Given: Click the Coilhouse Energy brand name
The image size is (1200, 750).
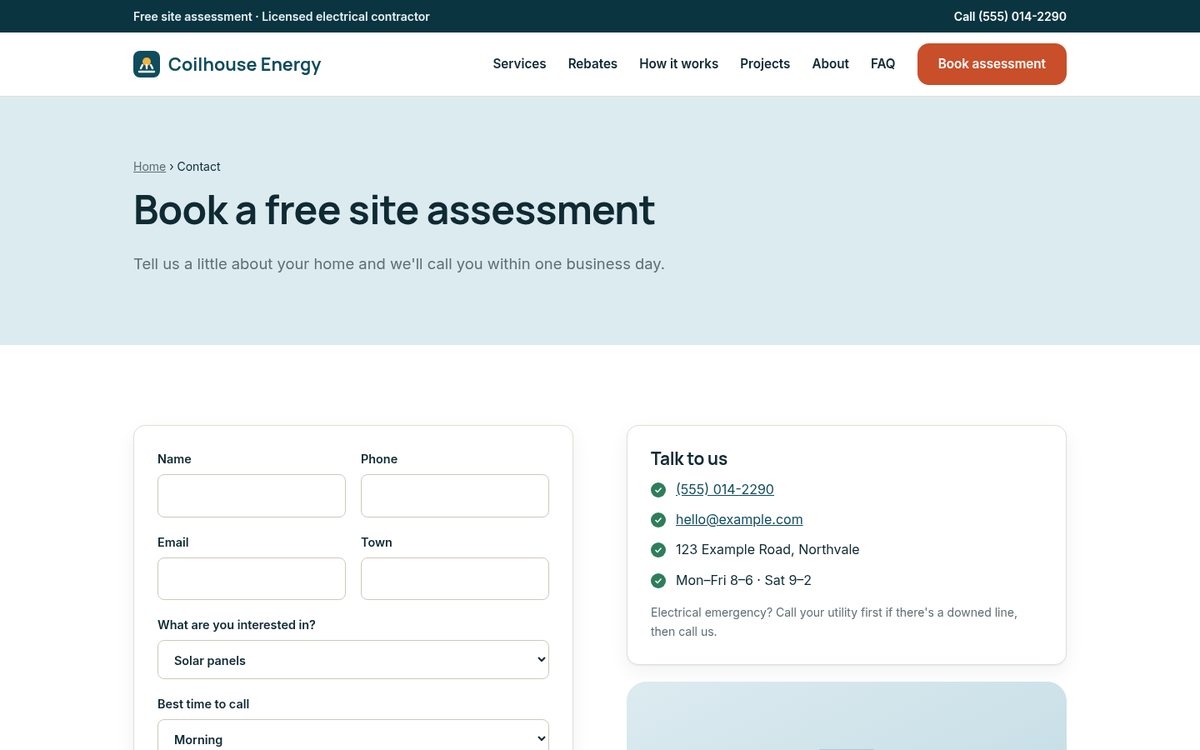Looking at the screenshot, I should [244, 64].
